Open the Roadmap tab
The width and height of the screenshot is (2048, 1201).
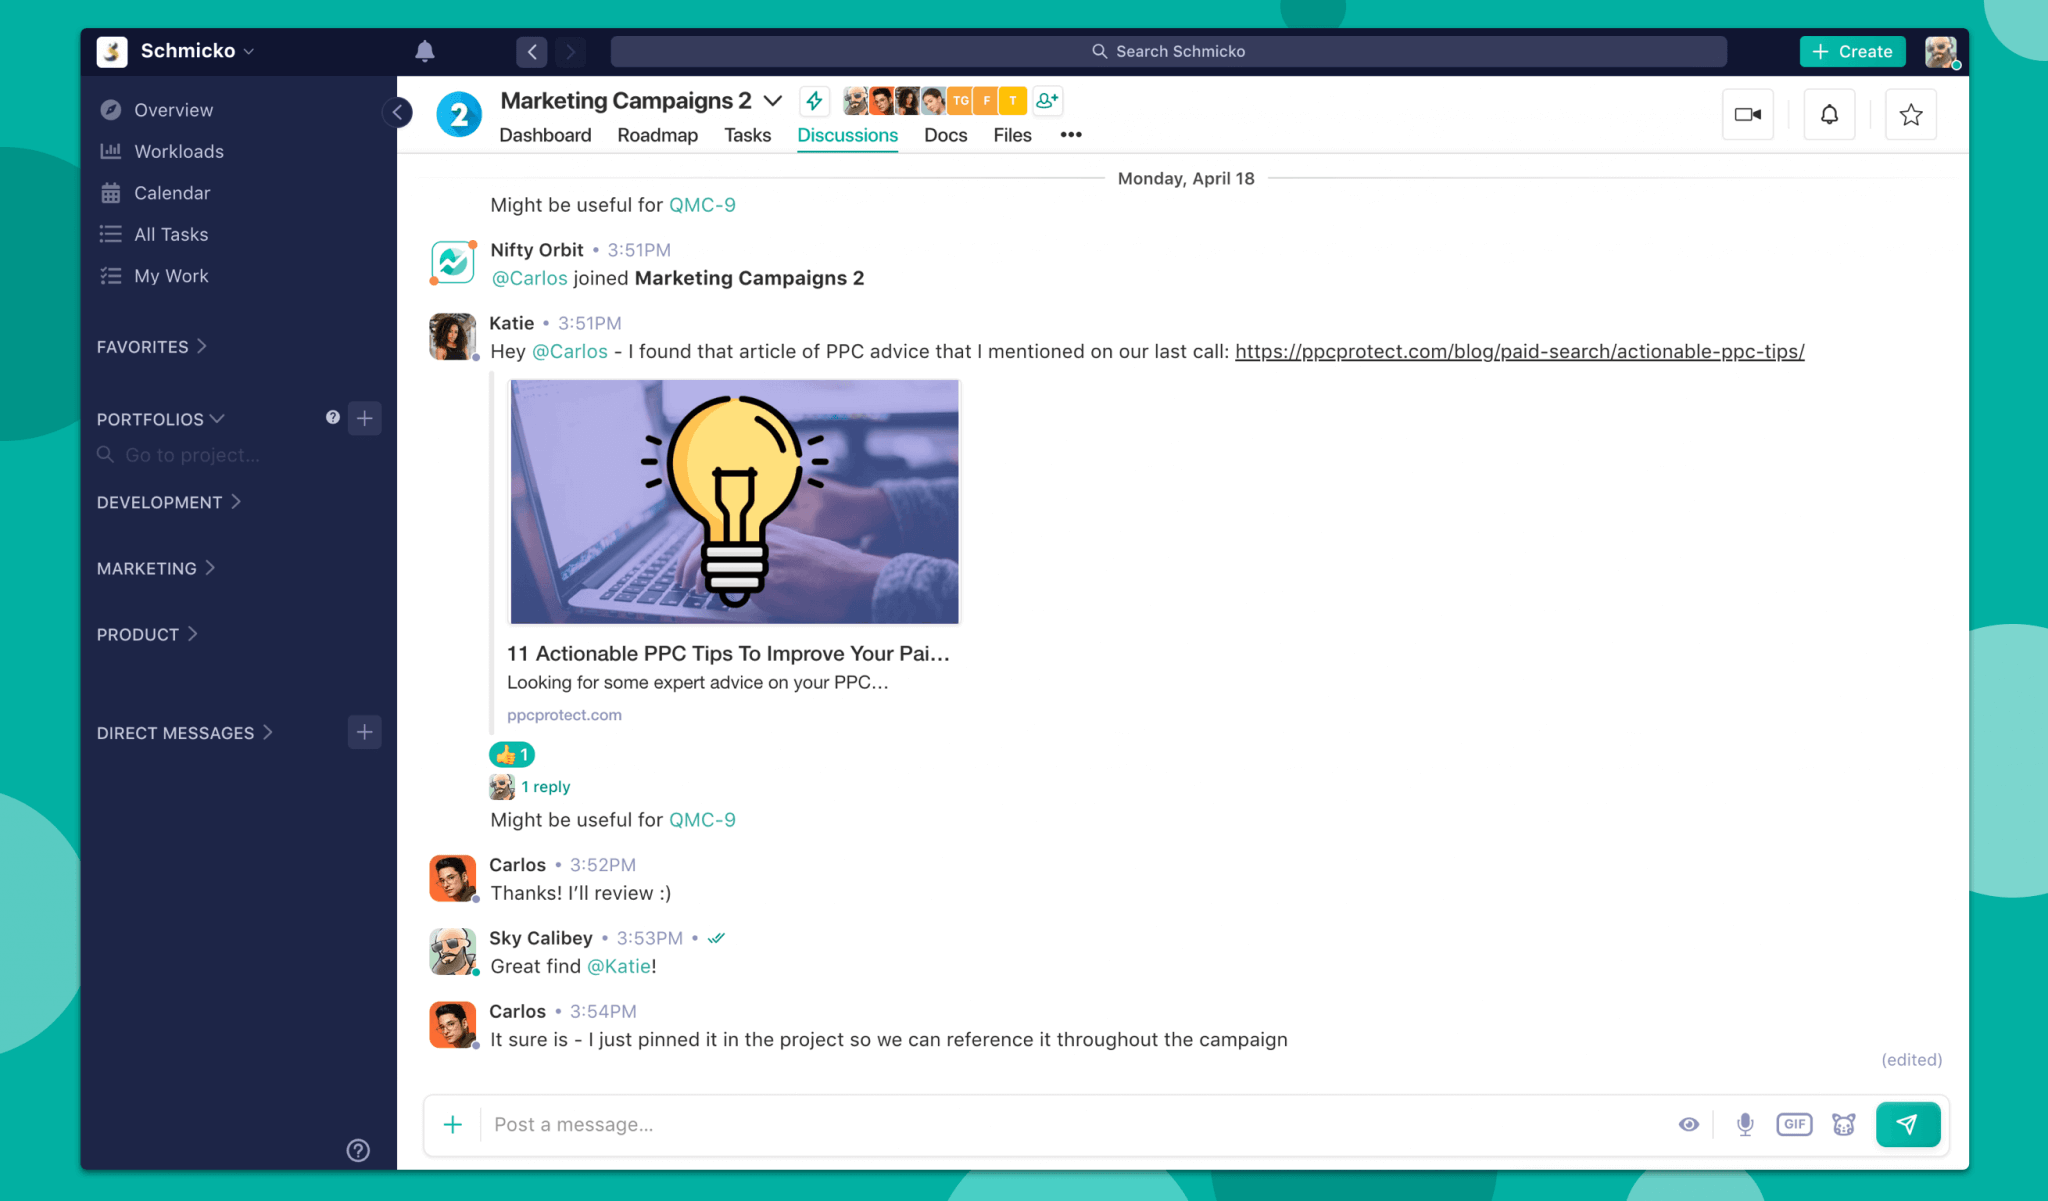(657, 135)
